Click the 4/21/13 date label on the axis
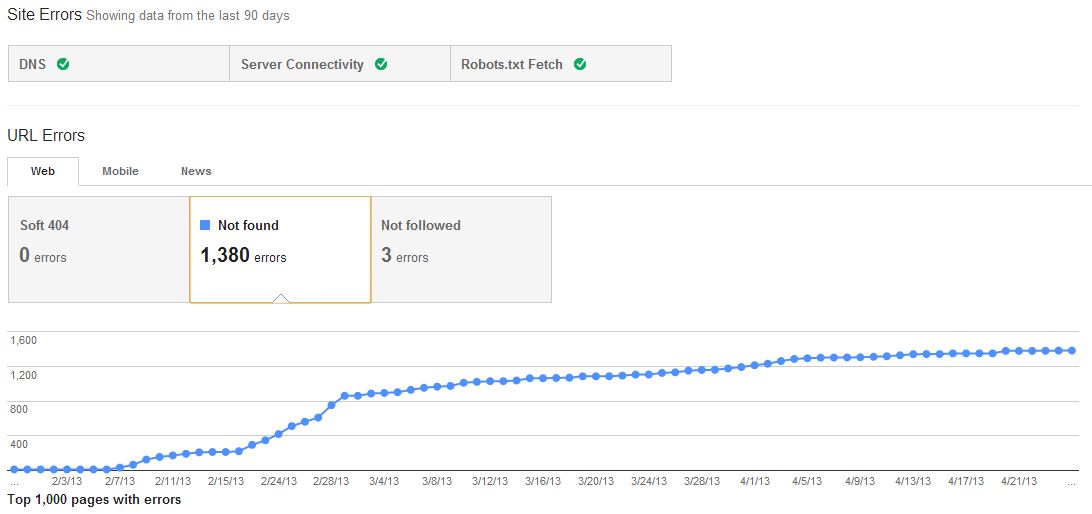The image size is (1092, 514). [x=1019, y=481]
